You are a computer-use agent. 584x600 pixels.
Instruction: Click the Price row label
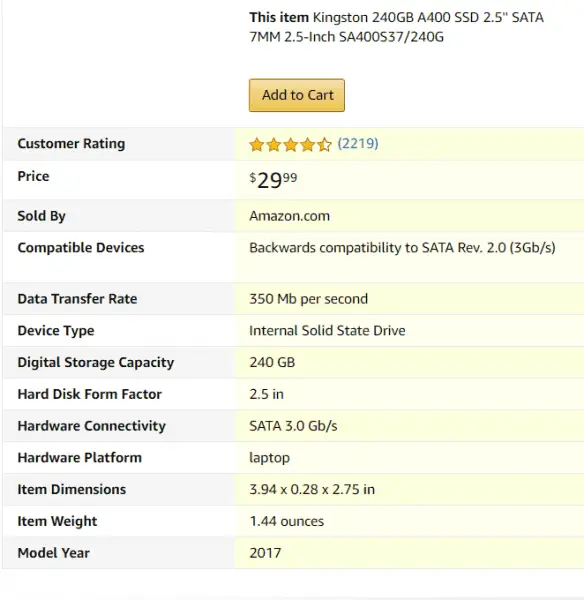(x=33, y=176)
